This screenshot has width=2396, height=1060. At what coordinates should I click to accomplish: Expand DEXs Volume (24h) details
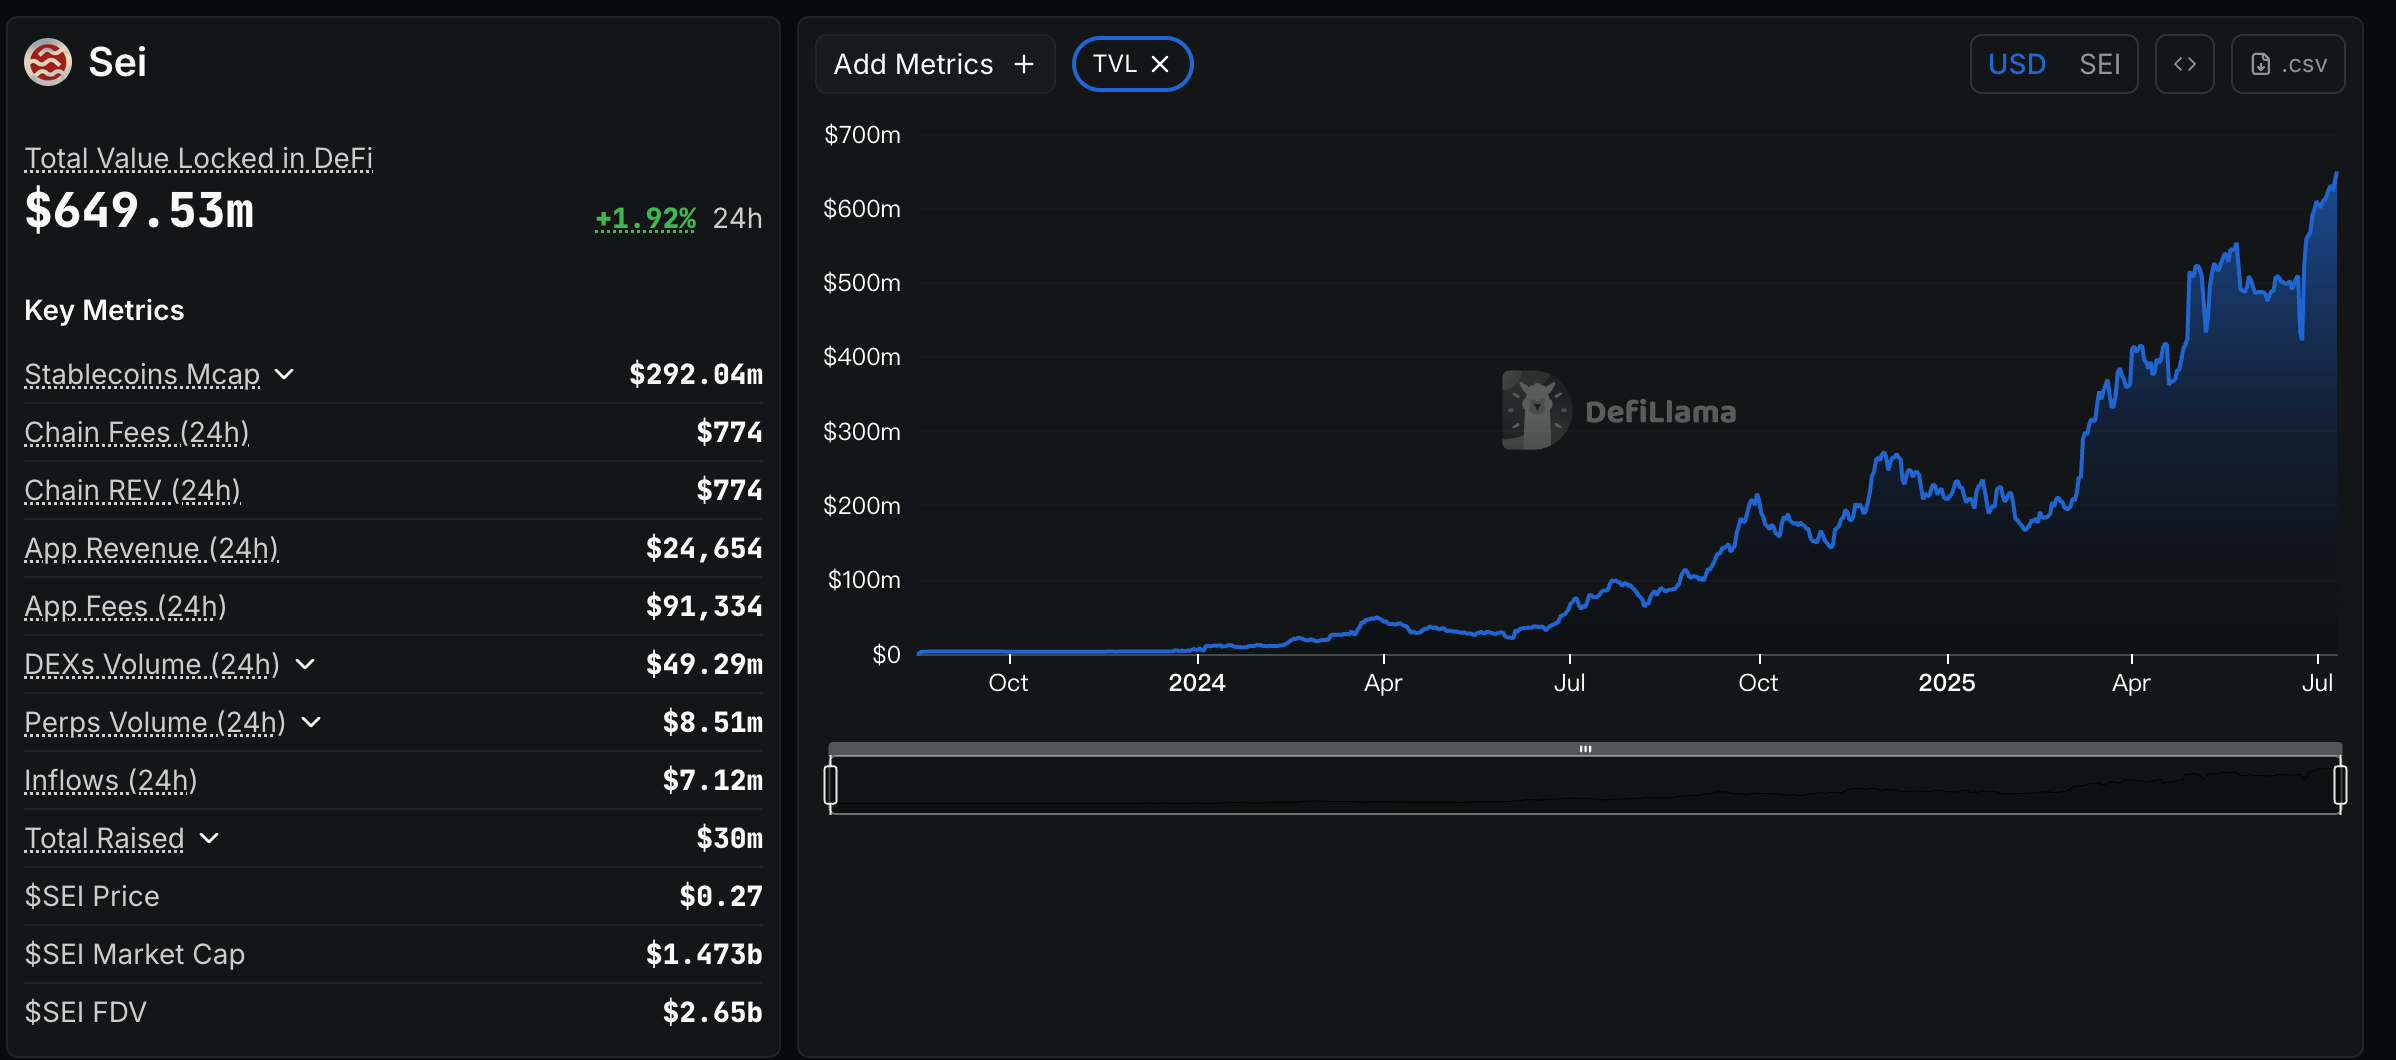point(305,664)
